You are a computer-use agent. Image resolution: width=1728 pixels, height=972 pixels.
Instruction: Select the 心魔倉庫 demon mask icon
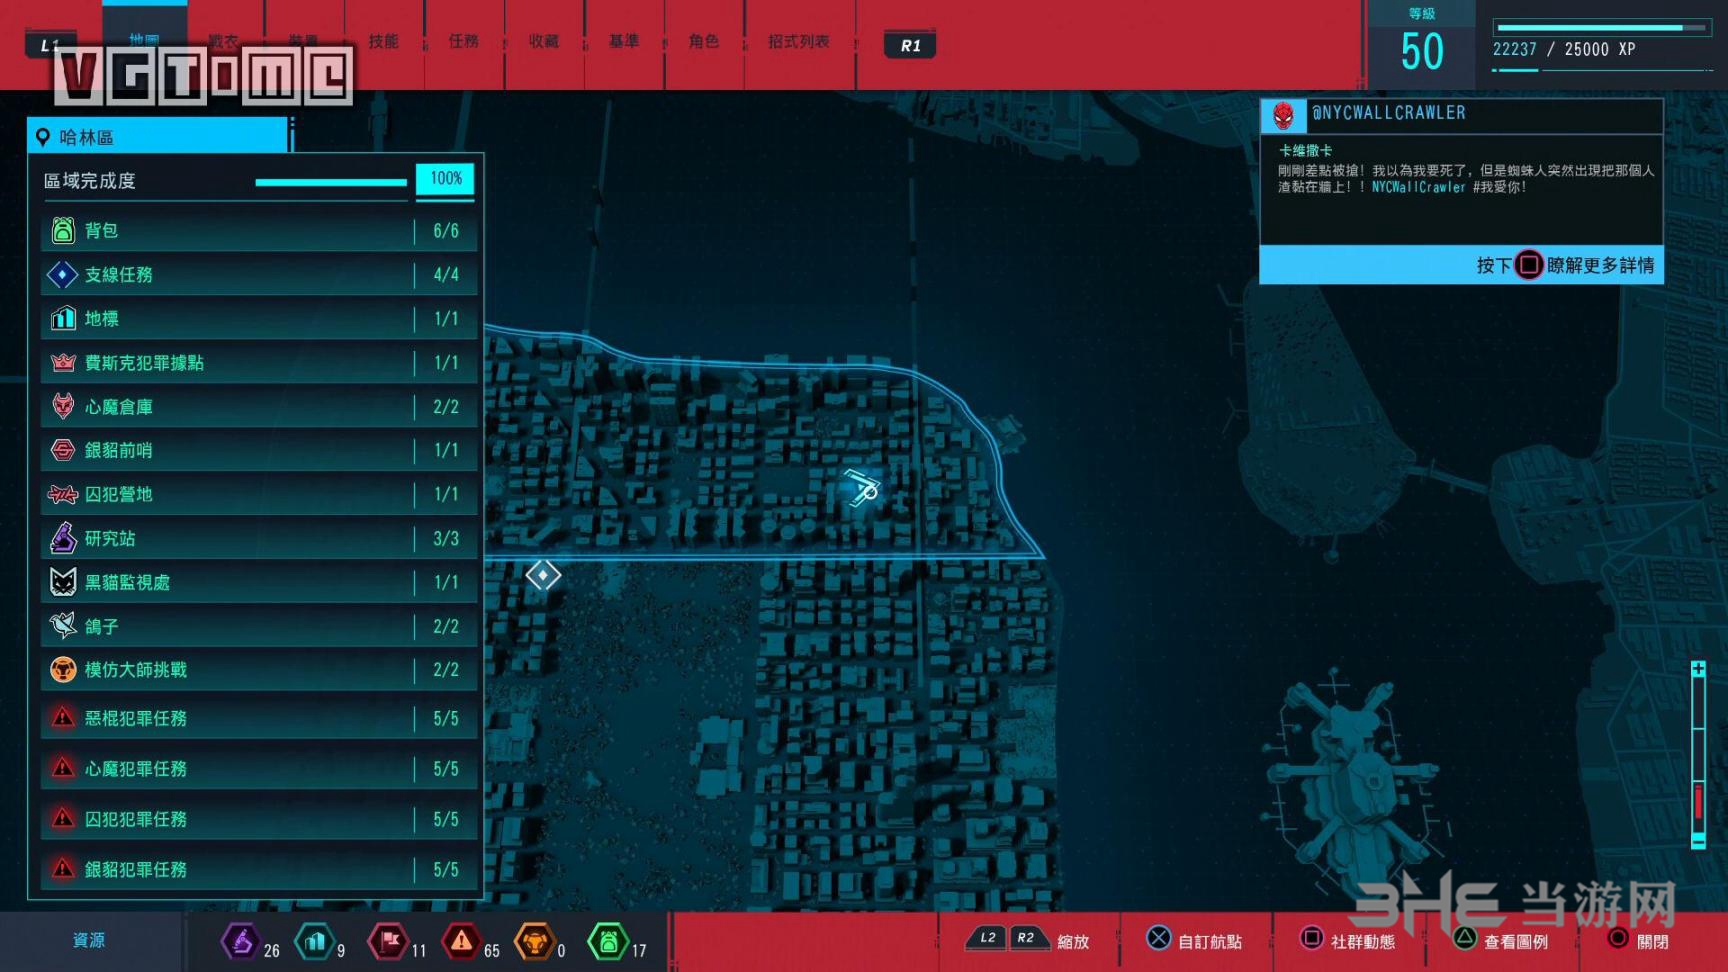tap(63, 406)
